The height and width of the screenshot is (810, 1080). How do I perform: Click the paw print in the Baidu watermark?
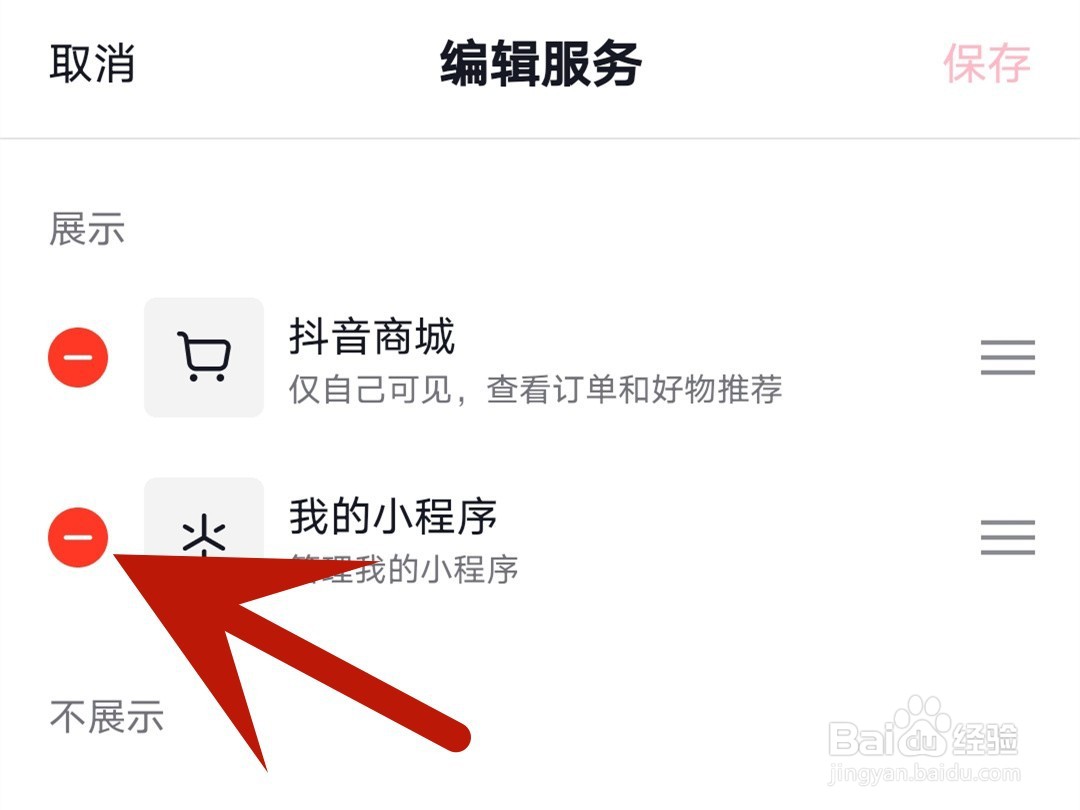(922, 727)
